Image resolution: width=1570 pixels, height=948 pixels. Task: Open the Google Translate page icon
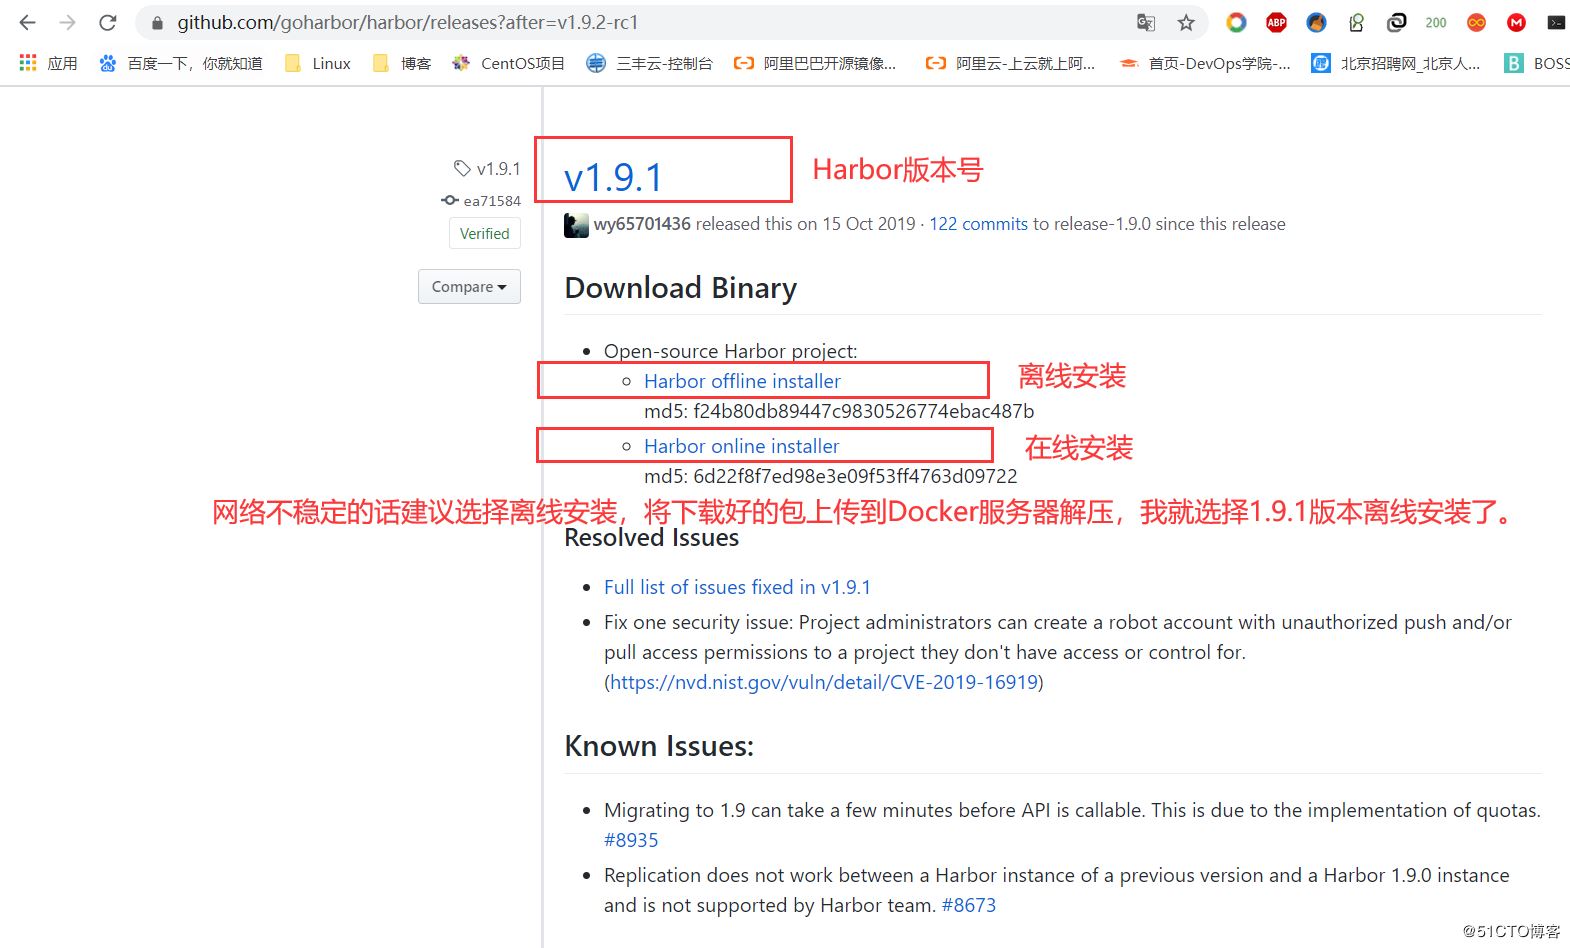pos(1146,22)
